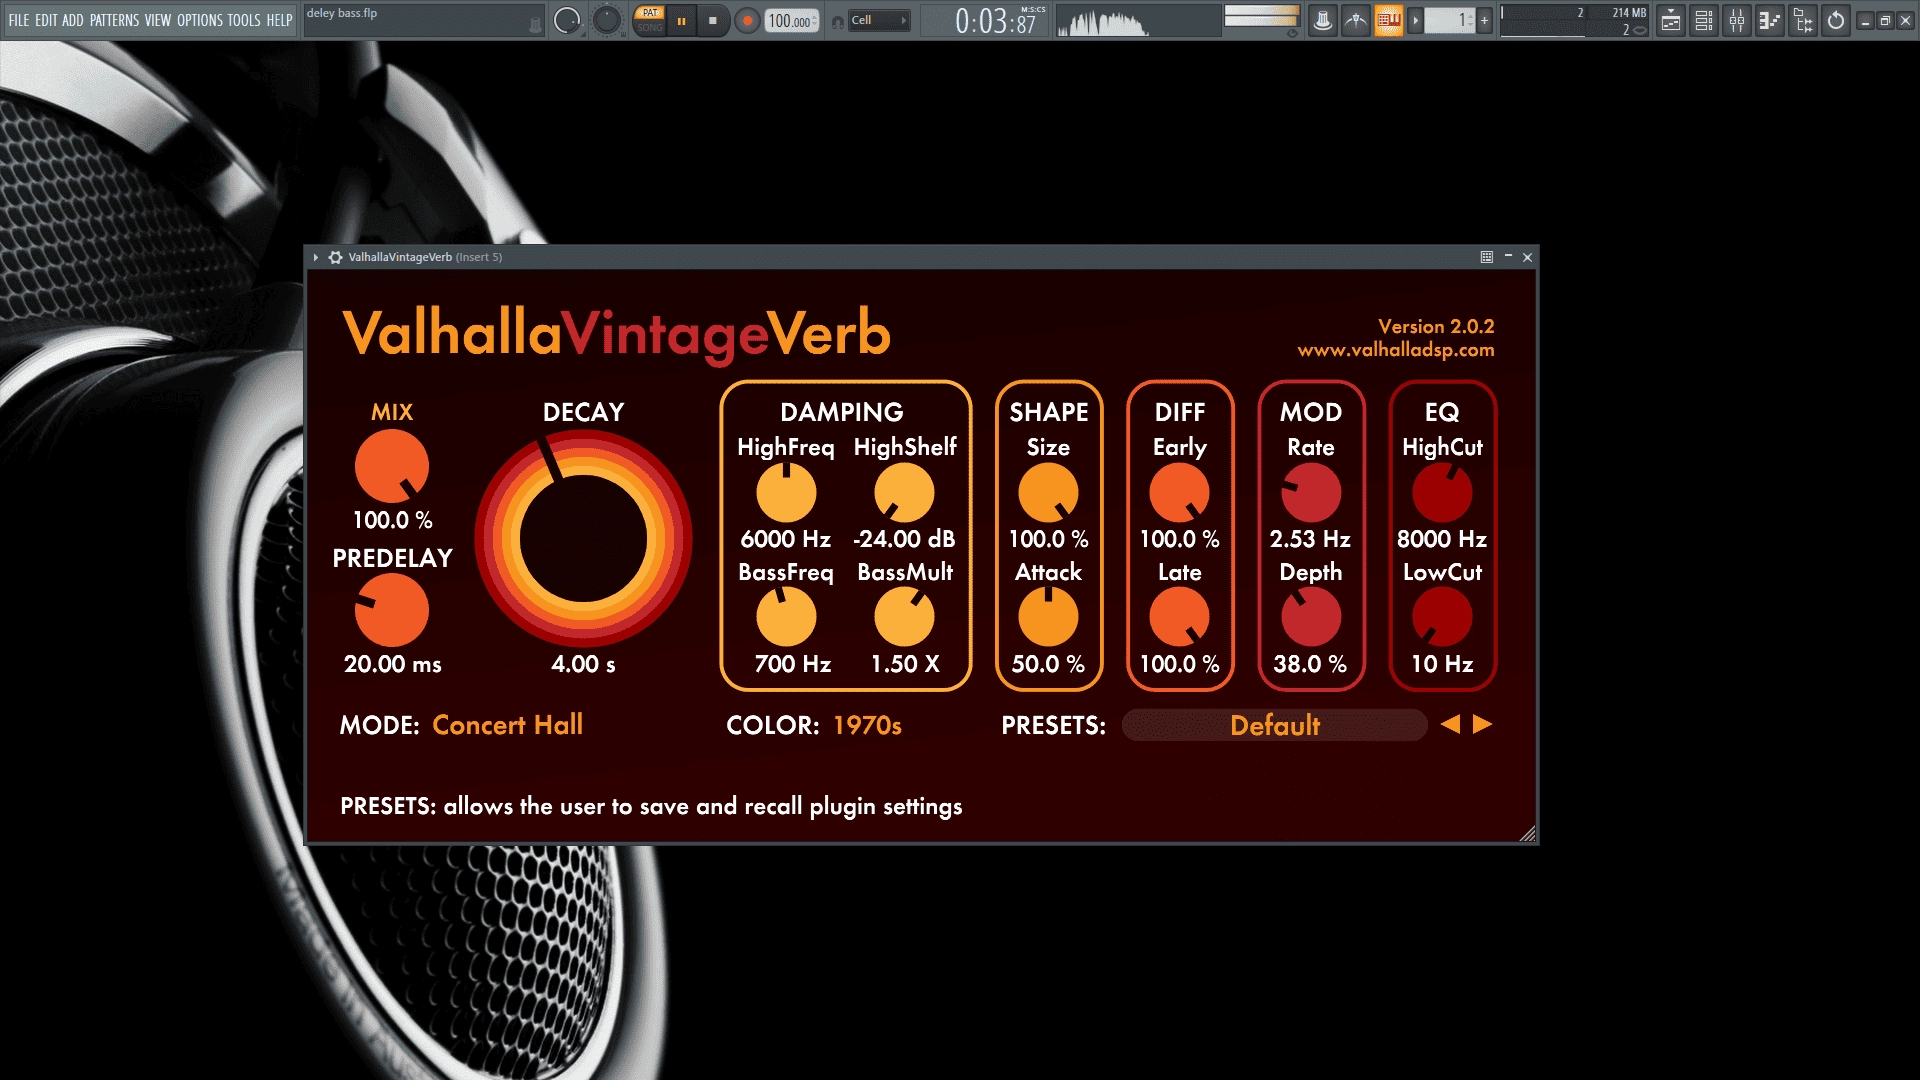
Task: Click the SHAPE Size knob
Action: tap(1048, 493)
